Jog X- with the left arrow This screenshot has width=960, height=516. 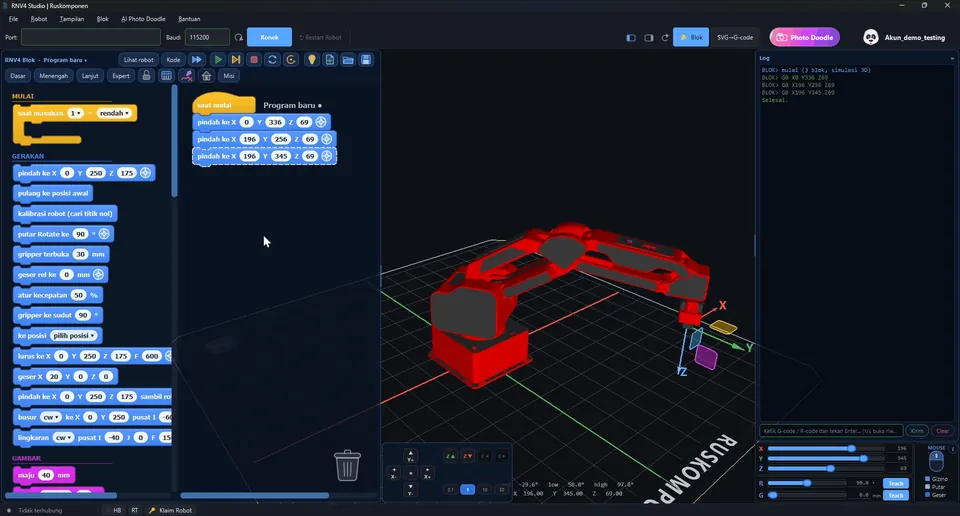[394, 473]
